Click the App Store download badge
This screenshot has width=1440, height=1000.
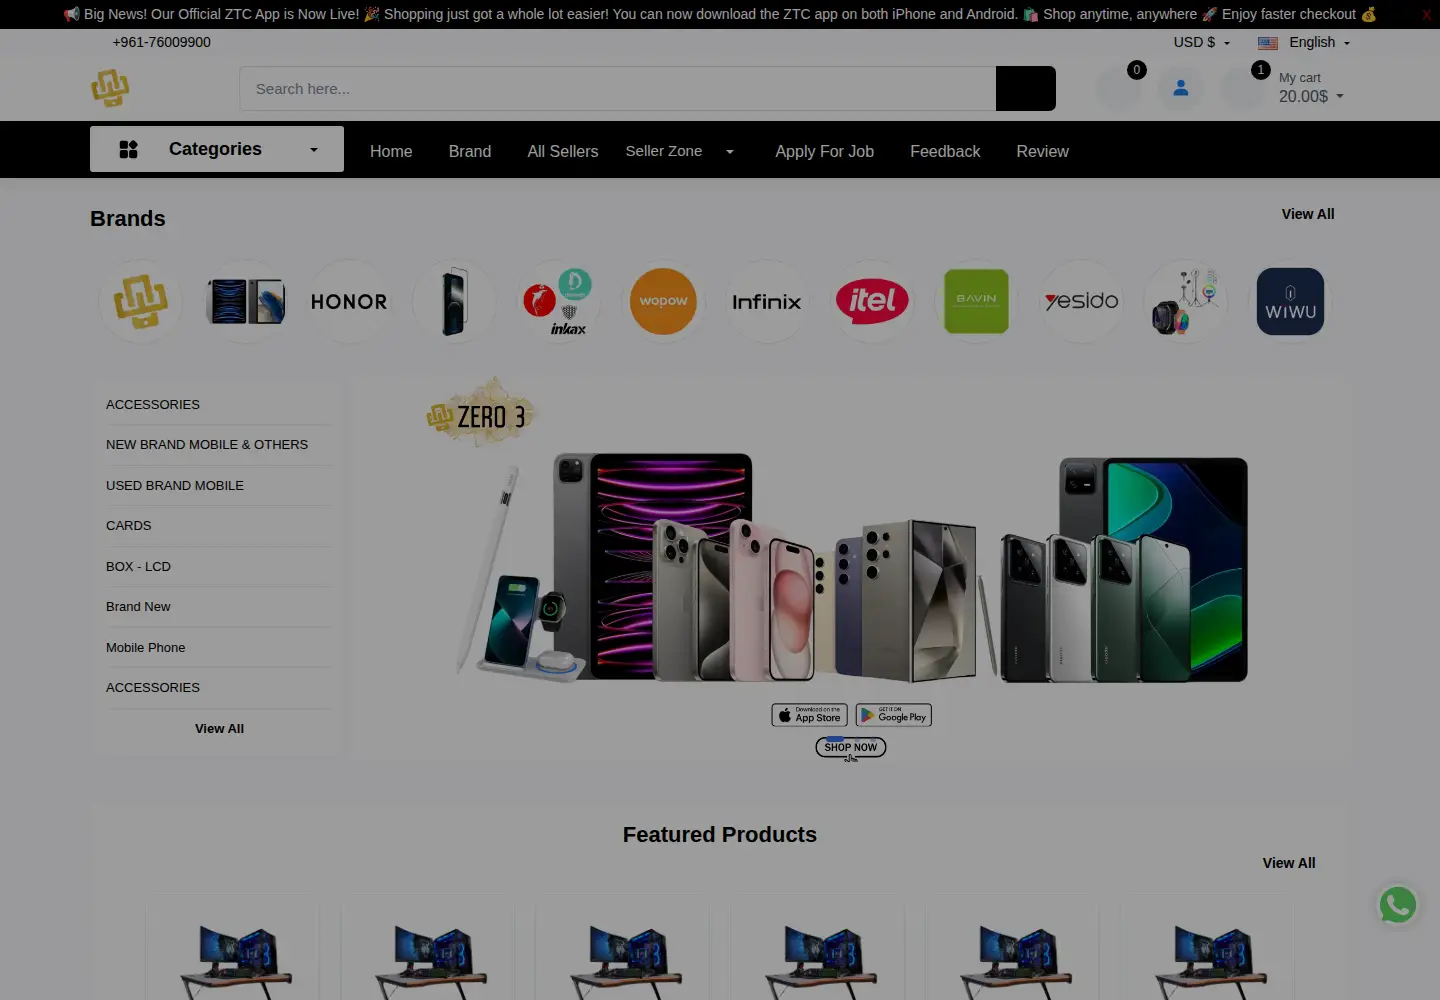(x=809, y=715)
